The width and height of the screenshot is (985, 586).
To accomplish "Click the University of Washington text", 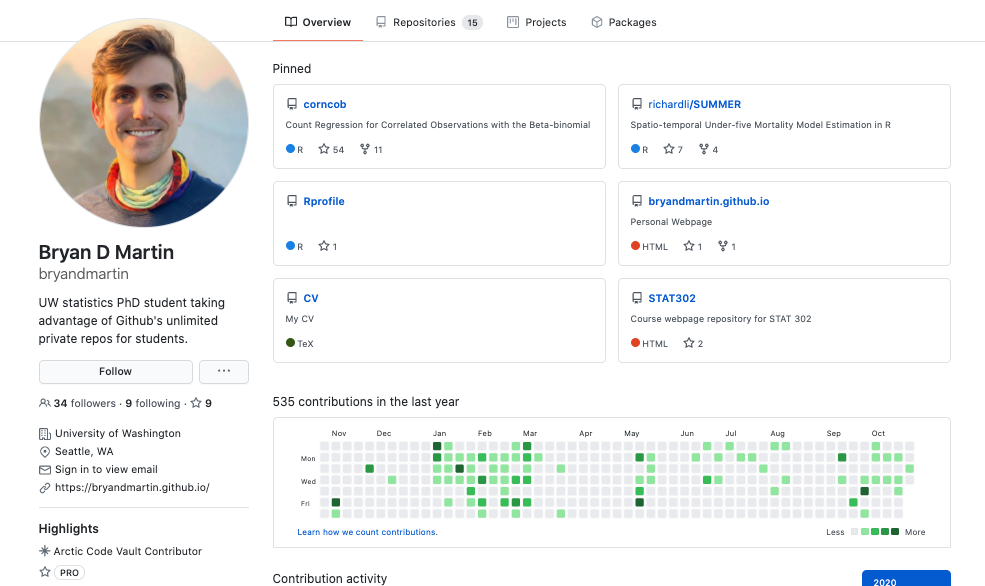I will point(117,433).
